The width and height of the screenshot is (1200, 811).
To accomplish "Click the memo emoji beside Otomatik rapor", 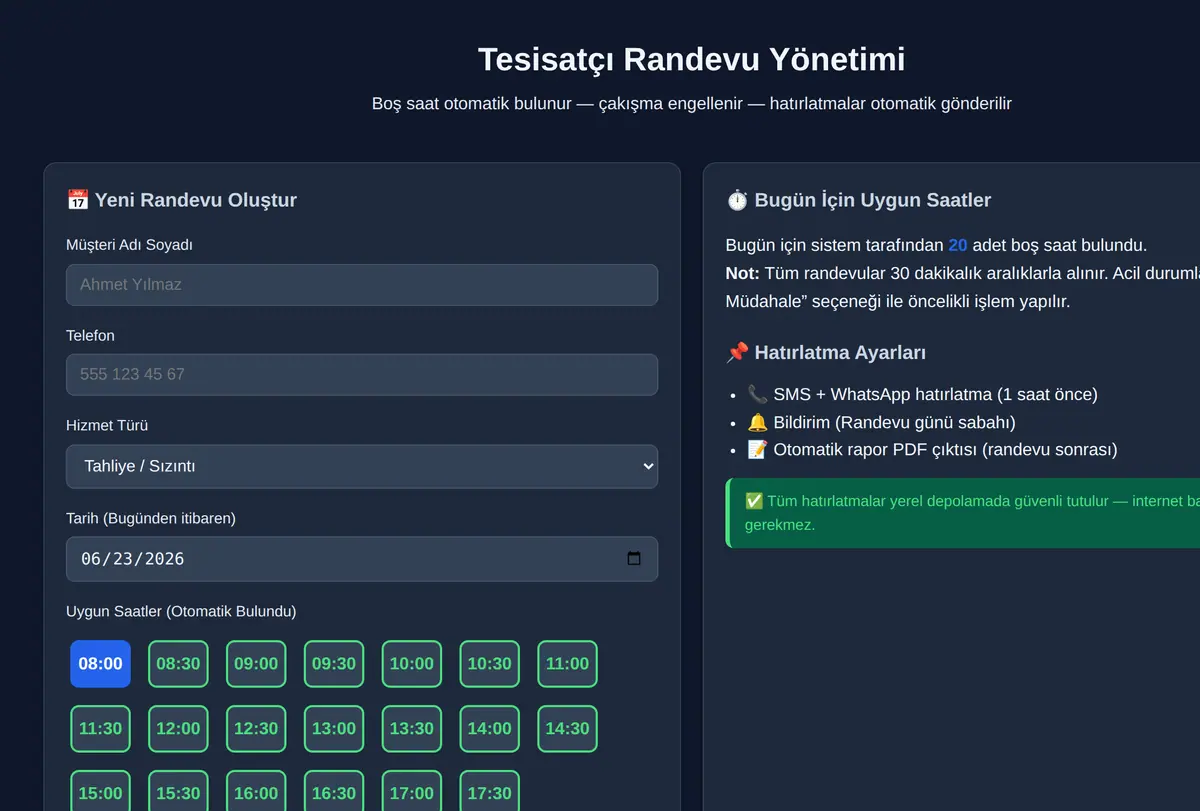I will 757,450.
